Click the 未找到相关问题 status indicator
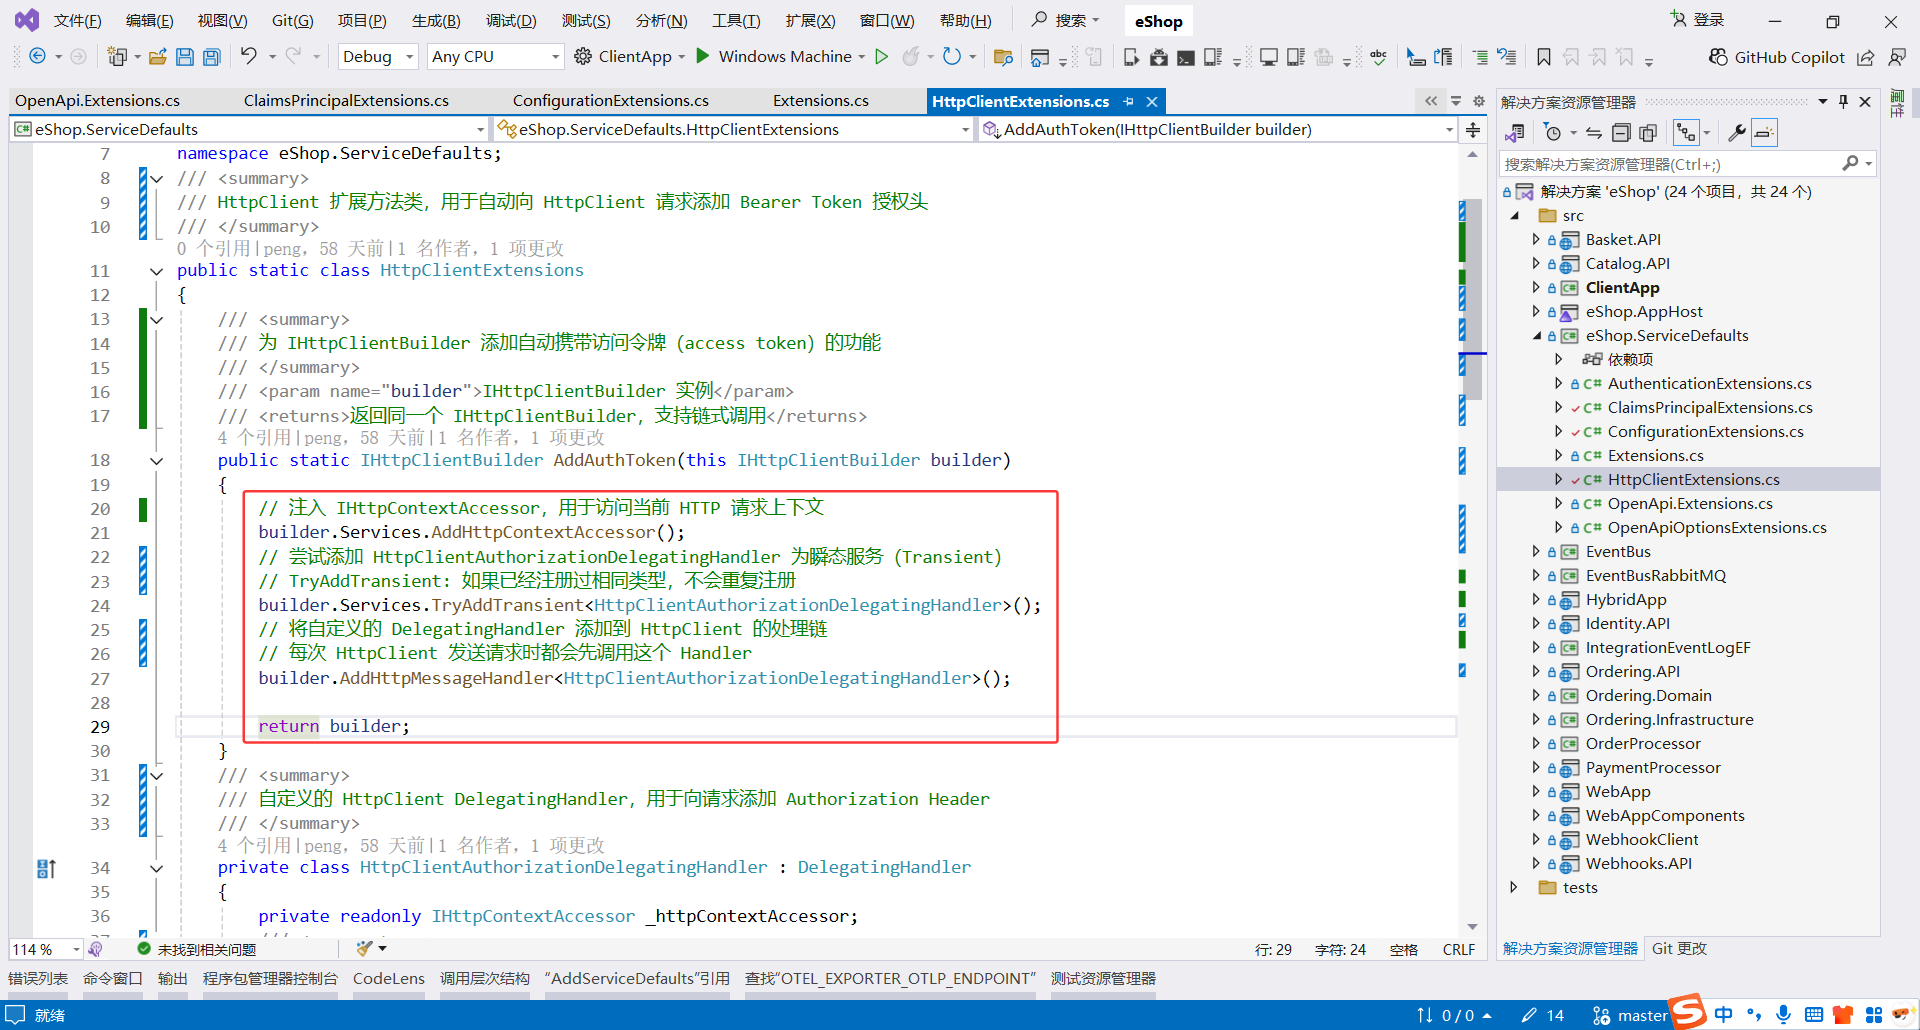The width and height of the screenshot is (1920, 1030). 196,949
